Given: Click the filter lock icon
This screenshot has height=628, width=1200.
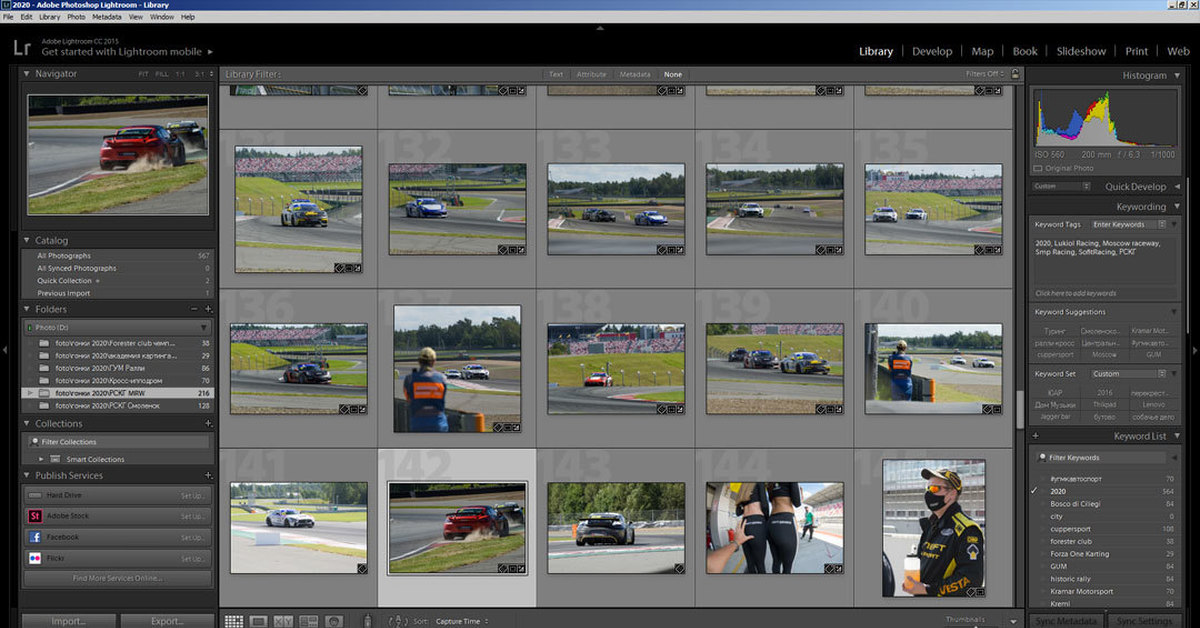Looking at the screenshot, I should (1015, 74).
